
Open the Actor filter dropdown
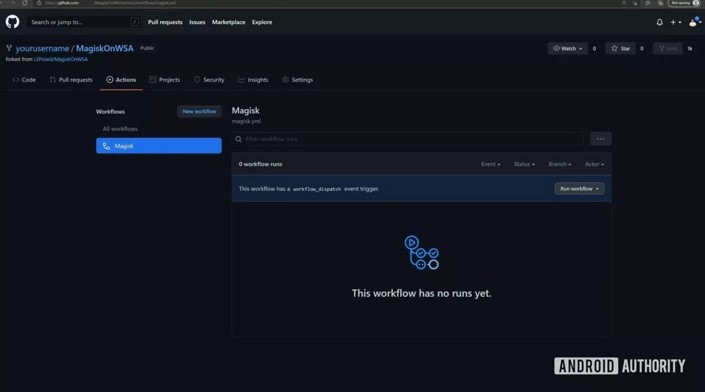[x=594, y=165]
